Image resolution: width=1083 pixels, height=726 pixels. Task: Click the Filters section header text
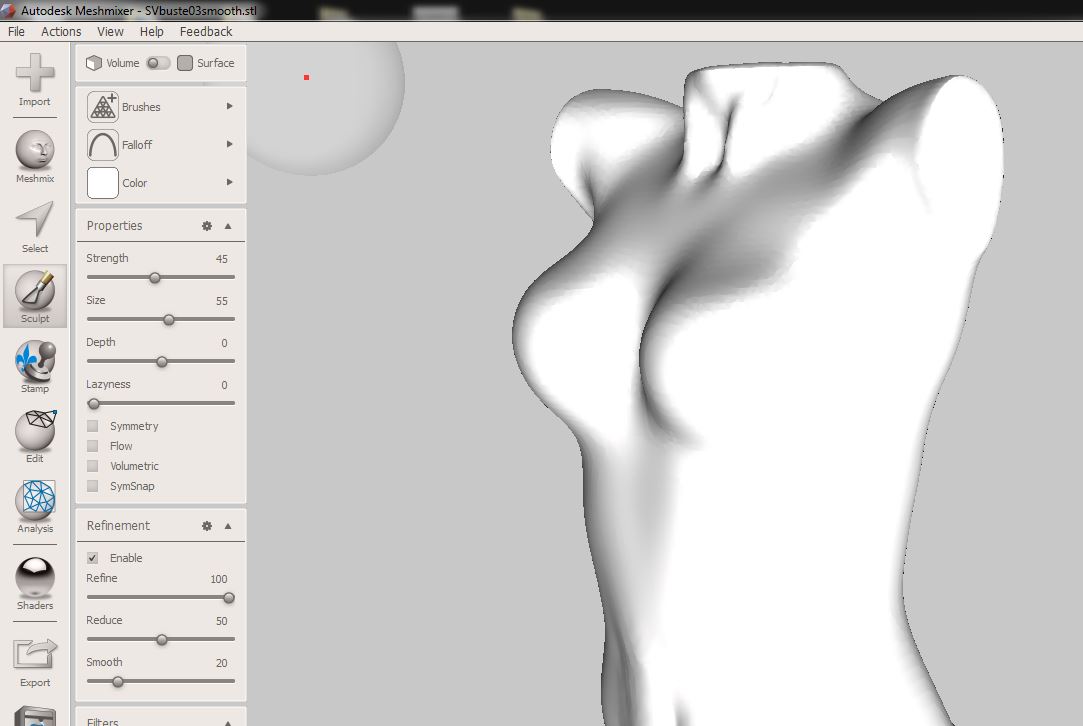tap(103, 722)
